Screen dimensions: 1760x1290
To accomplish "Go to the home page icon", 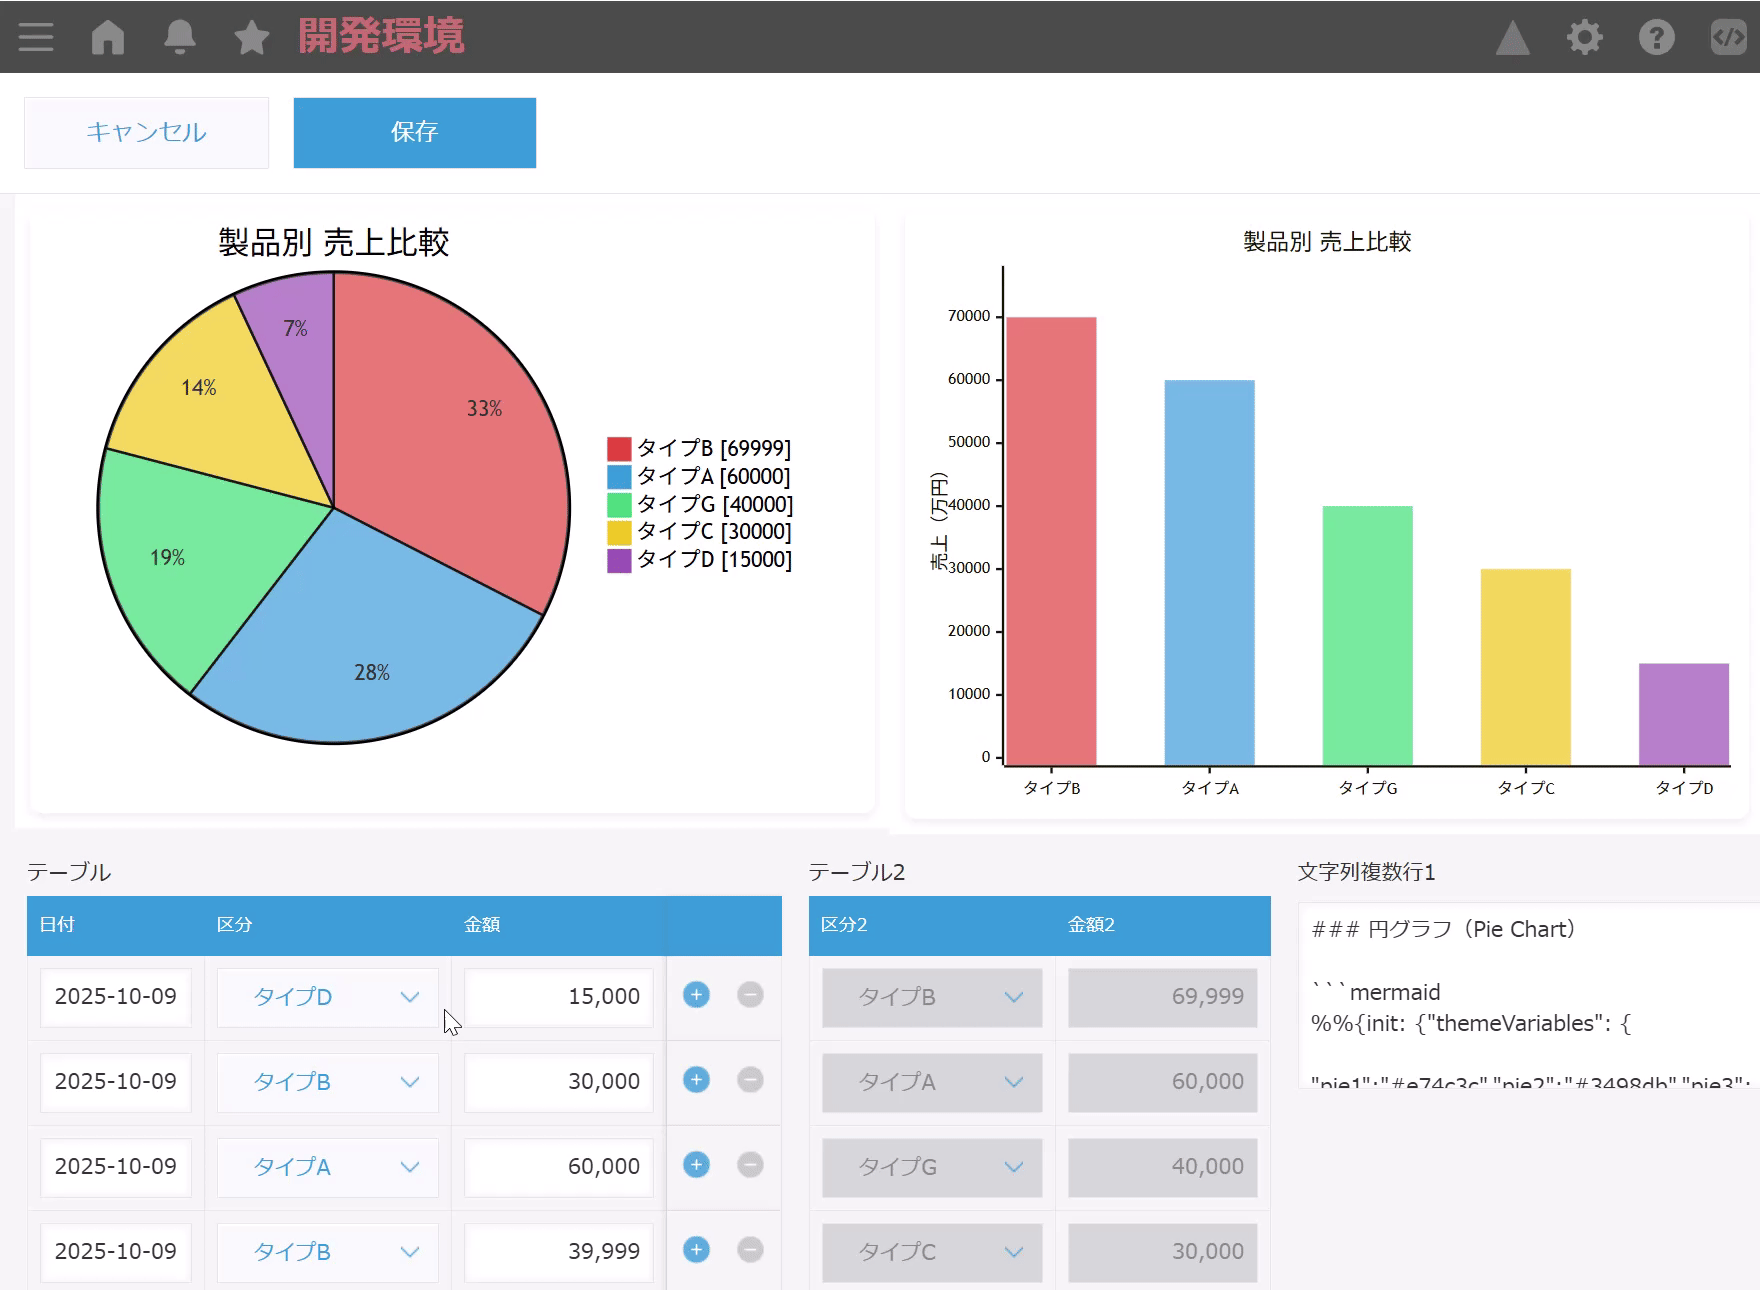I will point(108,37).
